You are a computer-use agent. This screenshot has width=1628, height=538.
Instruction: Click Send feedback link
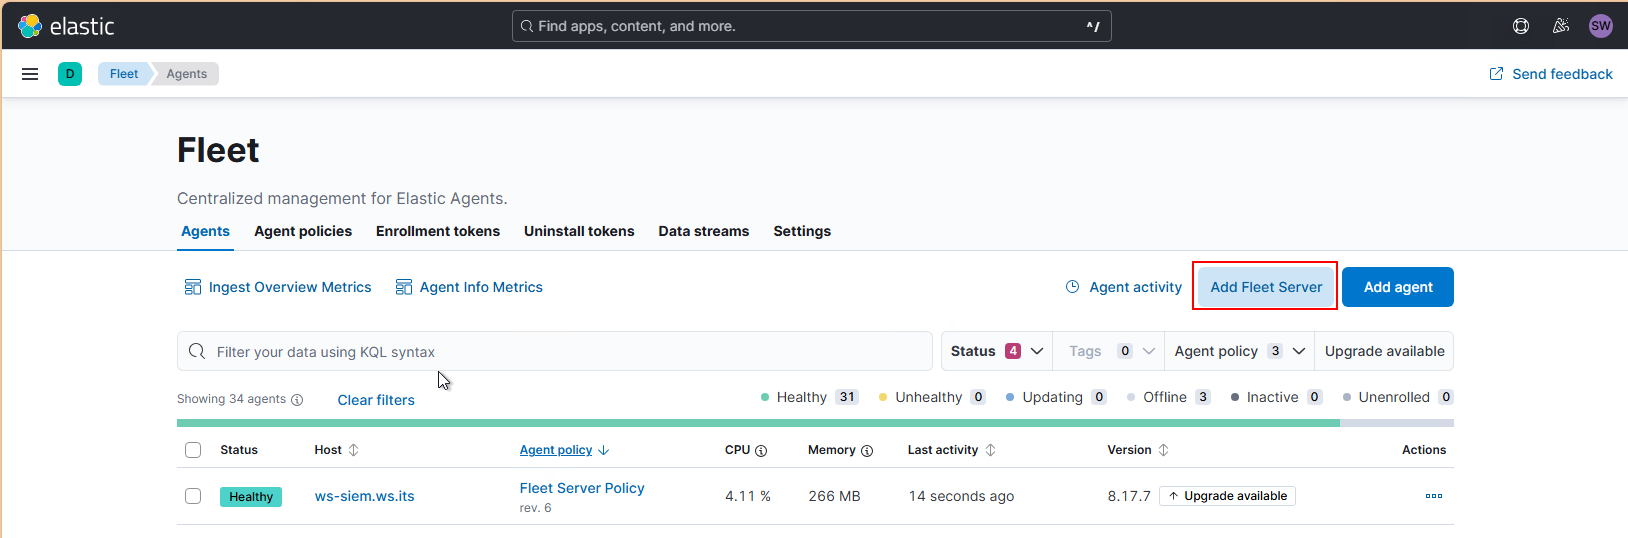click(x=1562, y=74)
